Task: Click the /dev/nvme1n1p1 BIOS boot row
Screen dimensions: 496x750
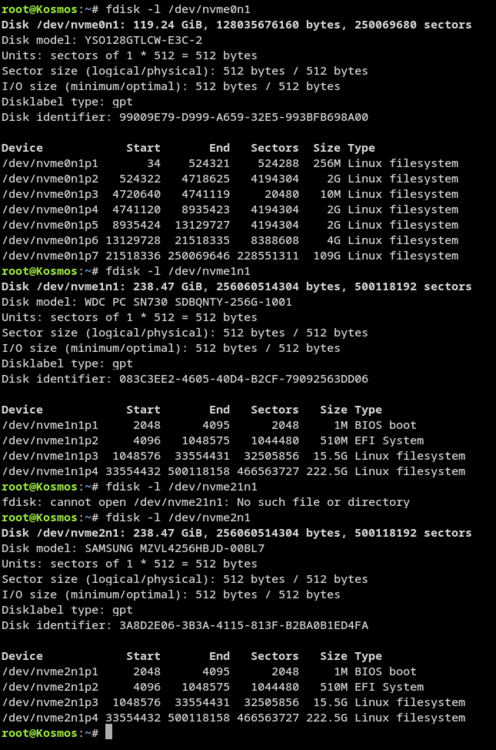Action: [x=209, y=425]
